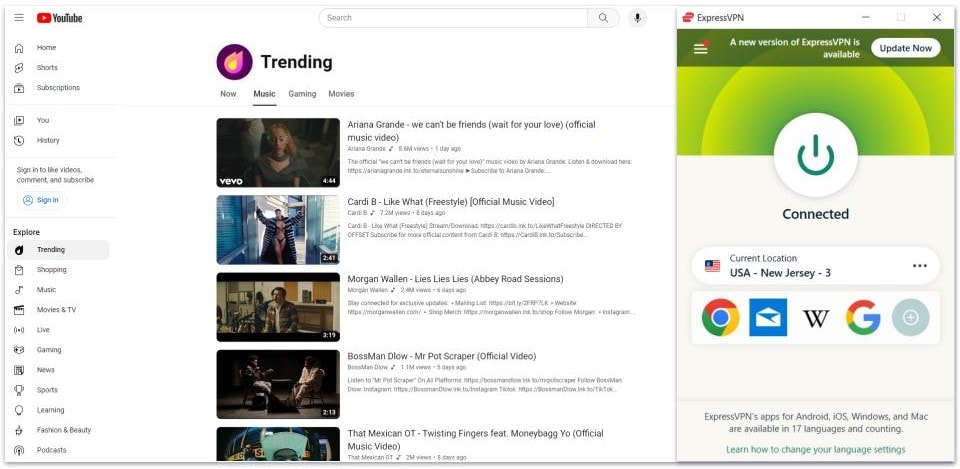
Task: Click BossMan Dlow video thumbnail
Action: point(278,384)
